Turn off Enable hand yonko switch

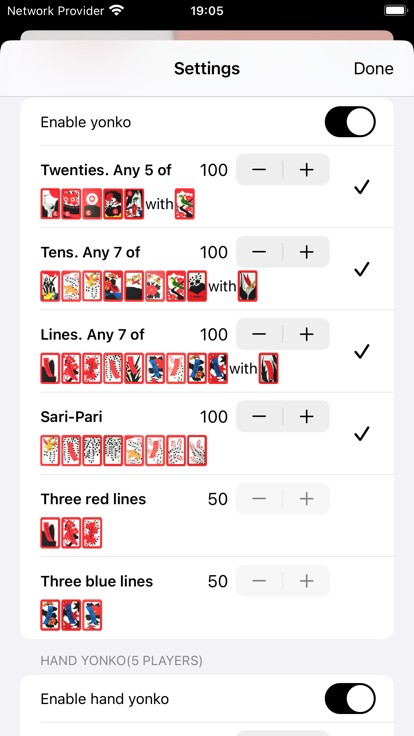coord(350,698)
